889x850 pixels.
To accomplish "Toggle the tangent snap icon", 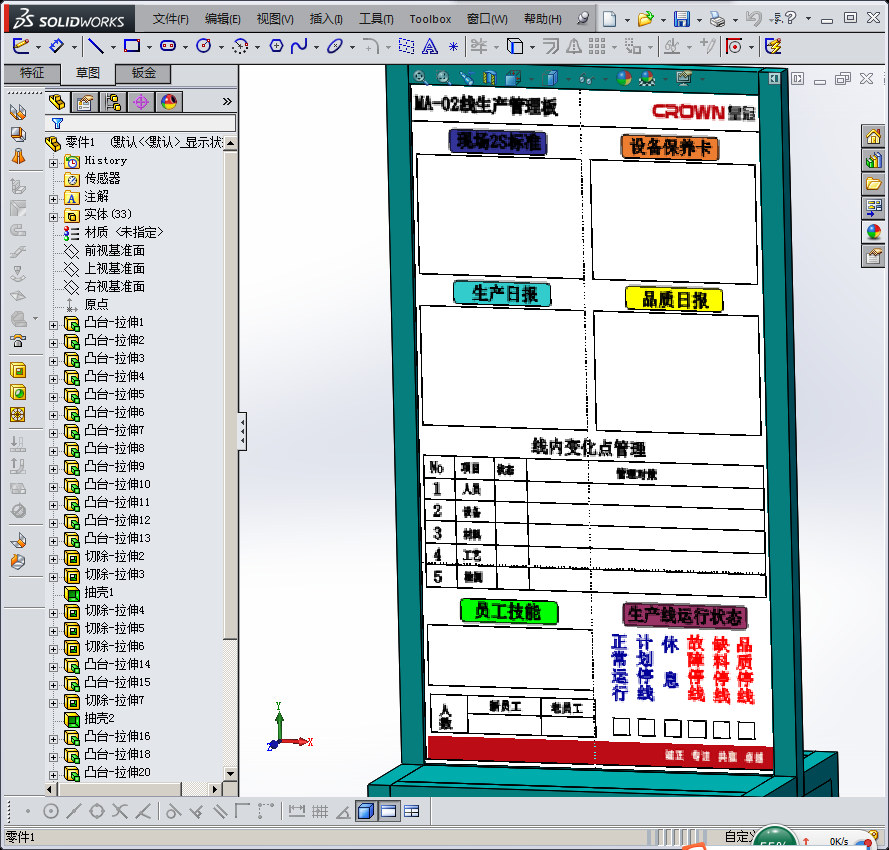I will coord(173,811).
